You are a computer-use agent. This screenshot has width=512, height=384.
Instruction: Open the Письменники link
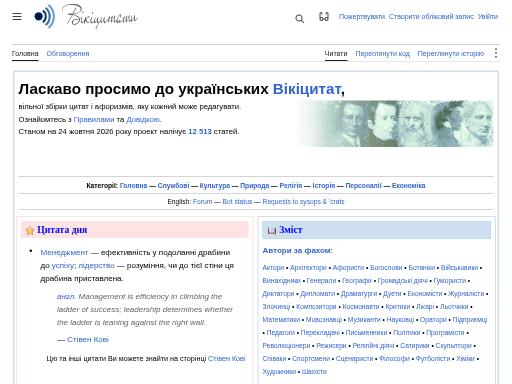click(366, 333)
